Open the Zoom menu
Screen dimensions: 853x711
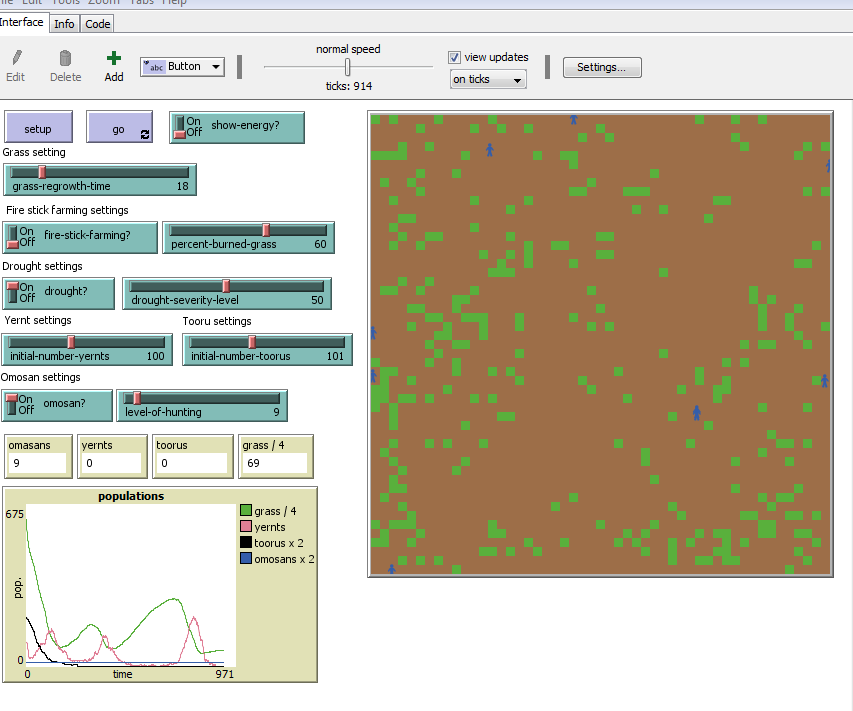click(x=103, y=2)
